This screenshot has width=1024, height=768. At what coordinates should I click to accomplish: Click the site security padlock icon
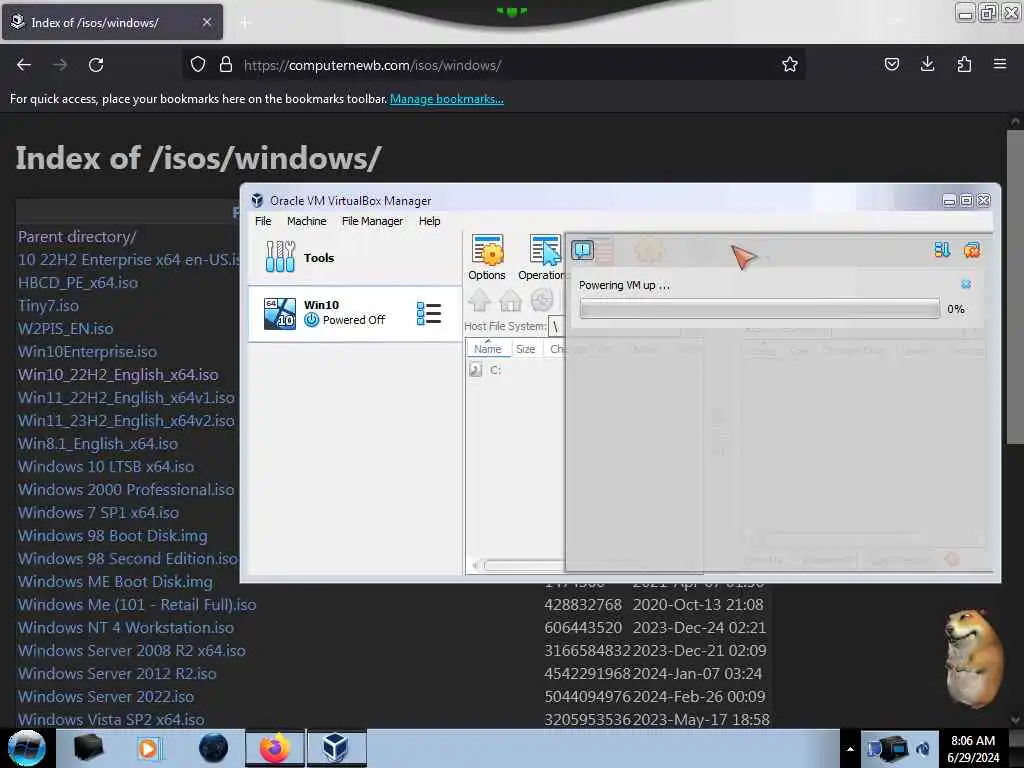[226, 65]
